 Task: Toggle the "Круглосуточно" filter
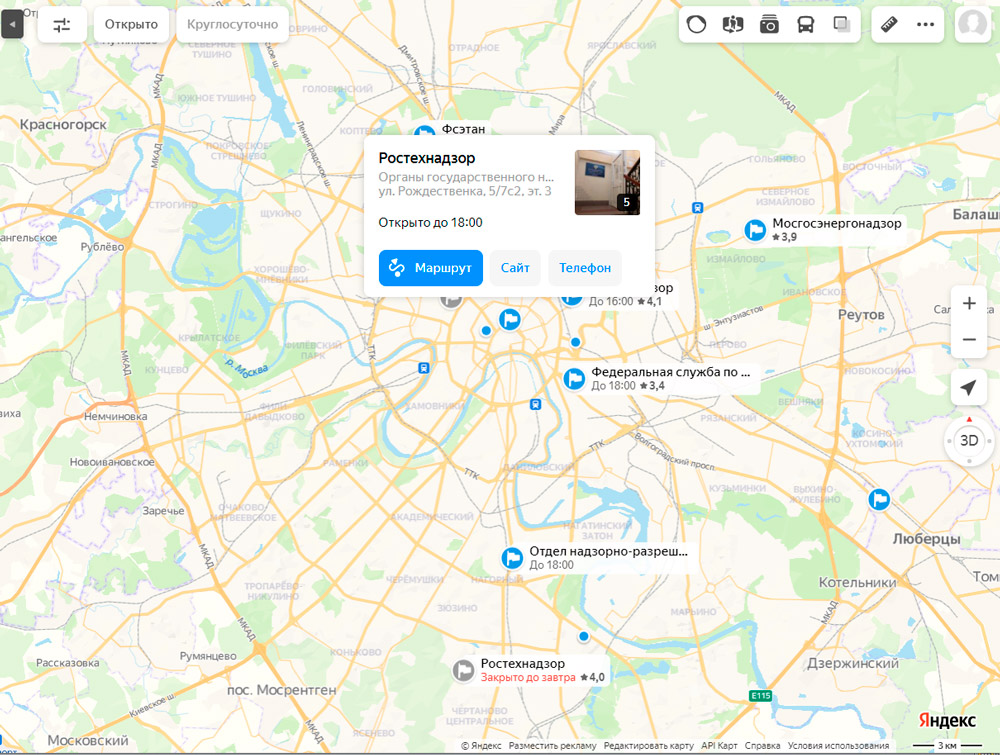pos(233,24)
